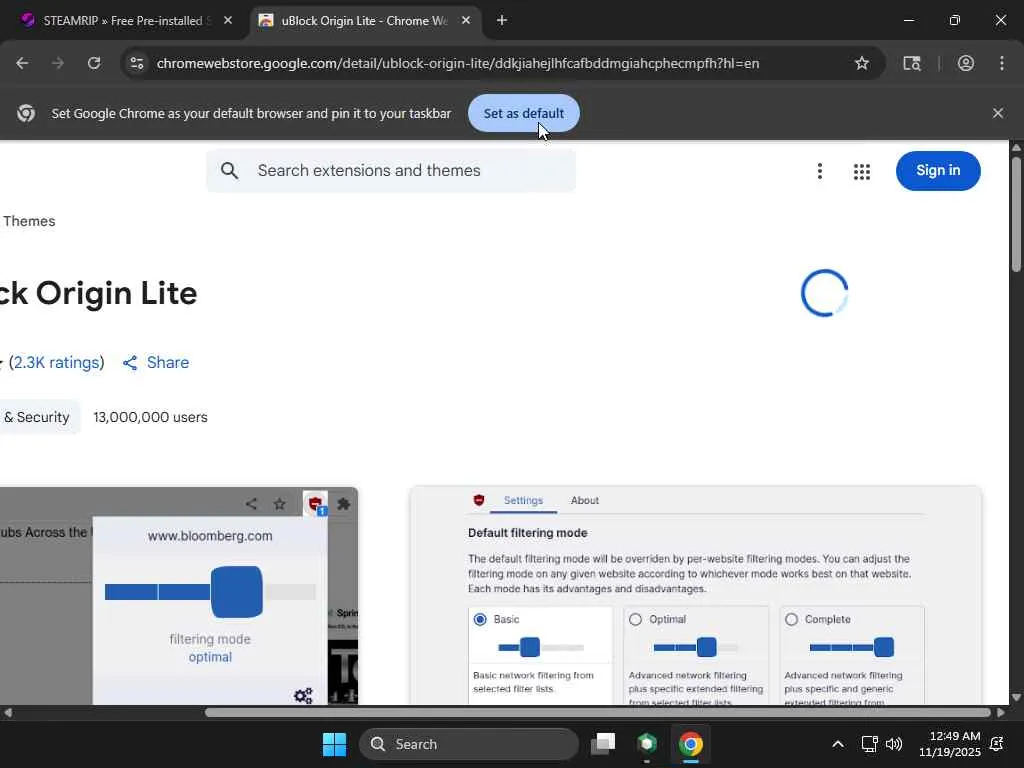
Task: Open the Privacy & Security category chip
Action: pyautogui.click(x=38, y=417)
